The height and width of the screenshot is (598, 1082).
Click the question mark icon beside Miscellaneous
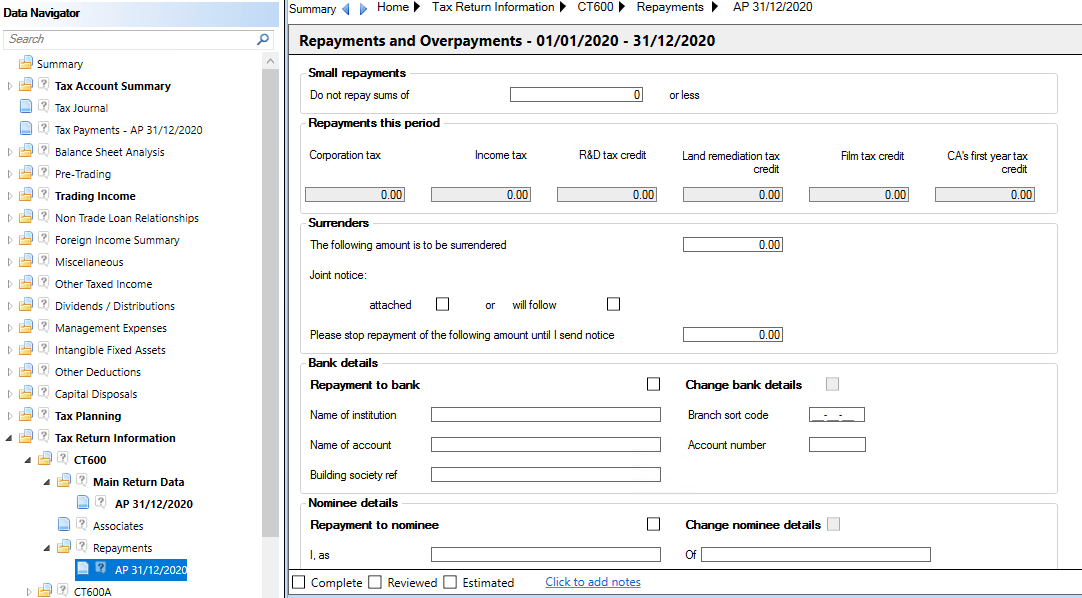(43, 262)
